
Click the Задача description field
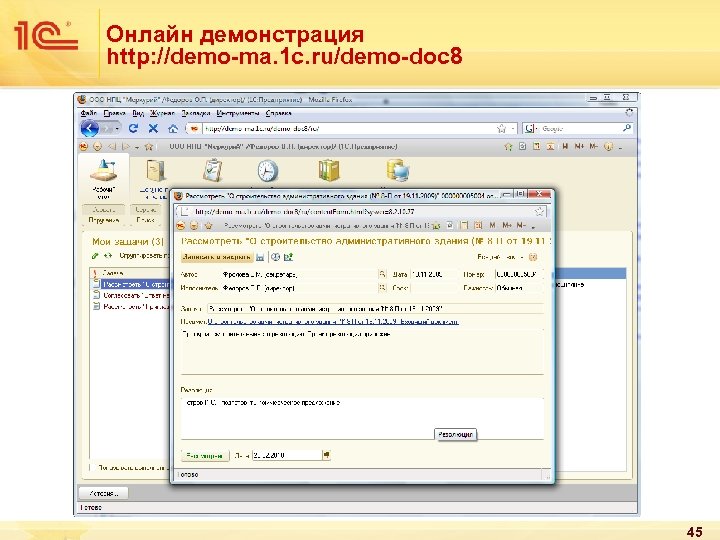click(375, 309)
